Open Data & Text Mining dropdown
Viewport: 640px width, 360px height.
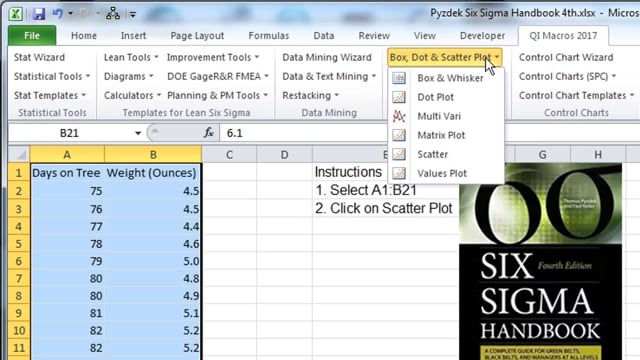pyautogui.click(x=329, y=76)
